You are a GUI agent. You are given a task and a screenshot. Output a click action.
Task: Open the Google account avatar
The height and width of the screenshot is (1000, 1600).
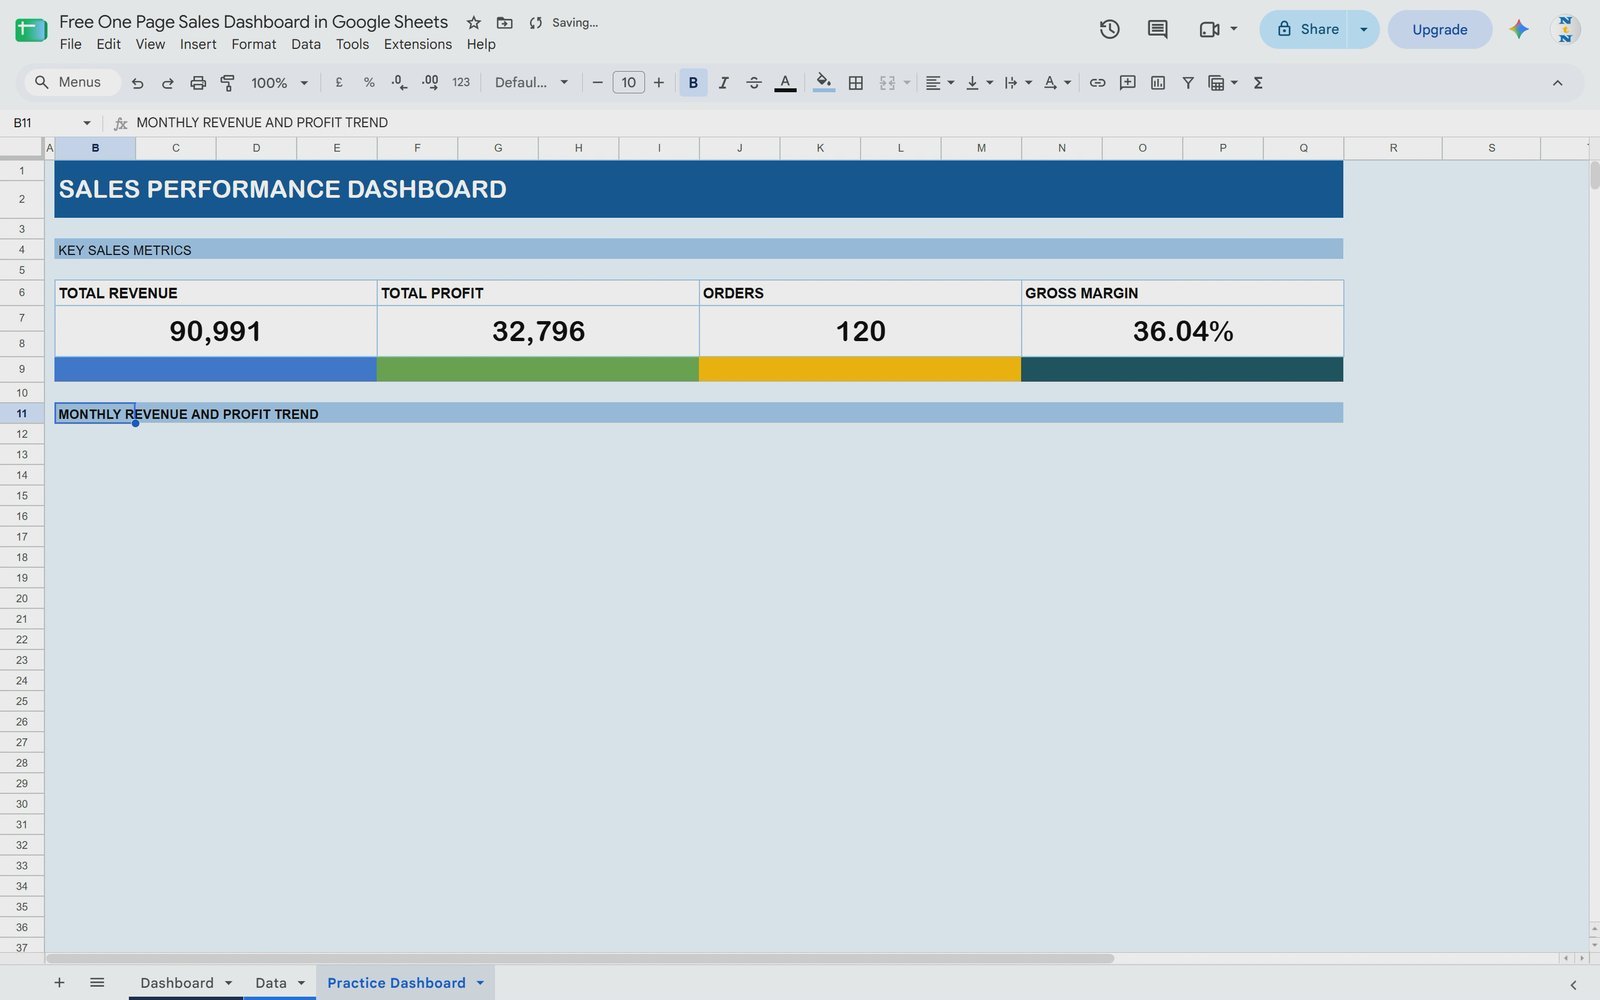[1565, 29]
